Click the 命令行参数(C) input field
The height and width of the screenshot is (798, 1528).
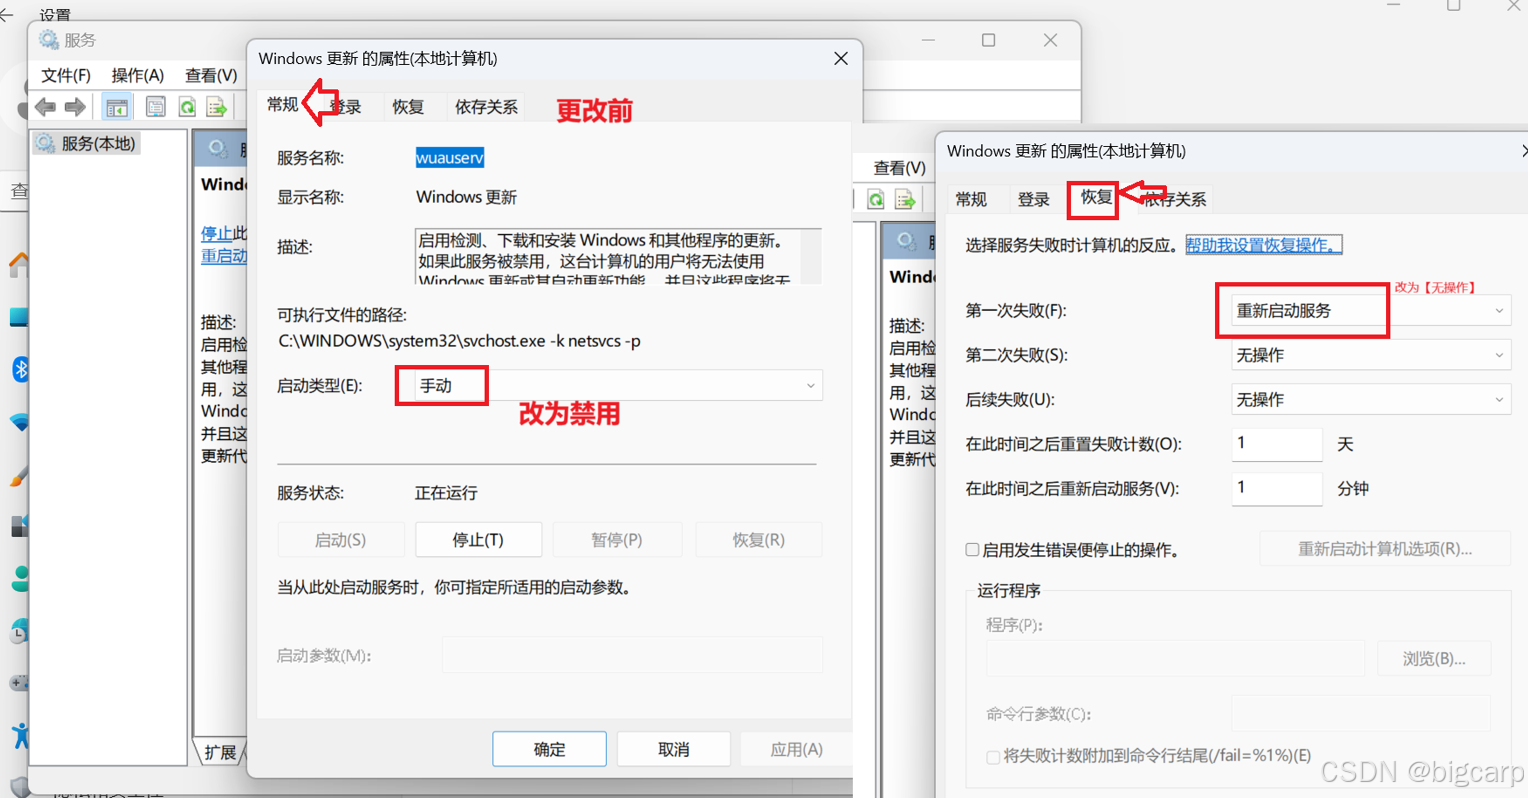tap(1361, 713)
